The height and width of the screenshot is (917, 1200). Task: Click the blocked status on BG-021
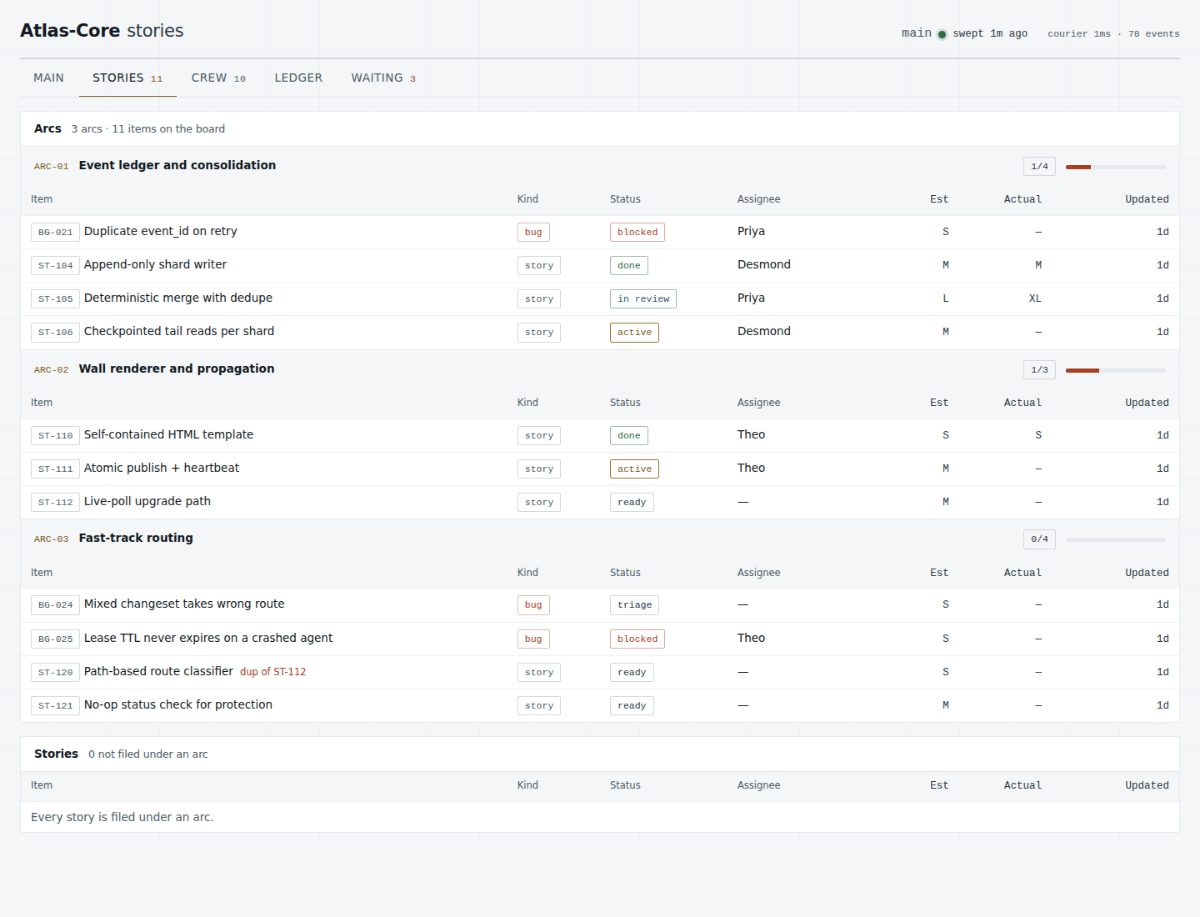[637, 232]
